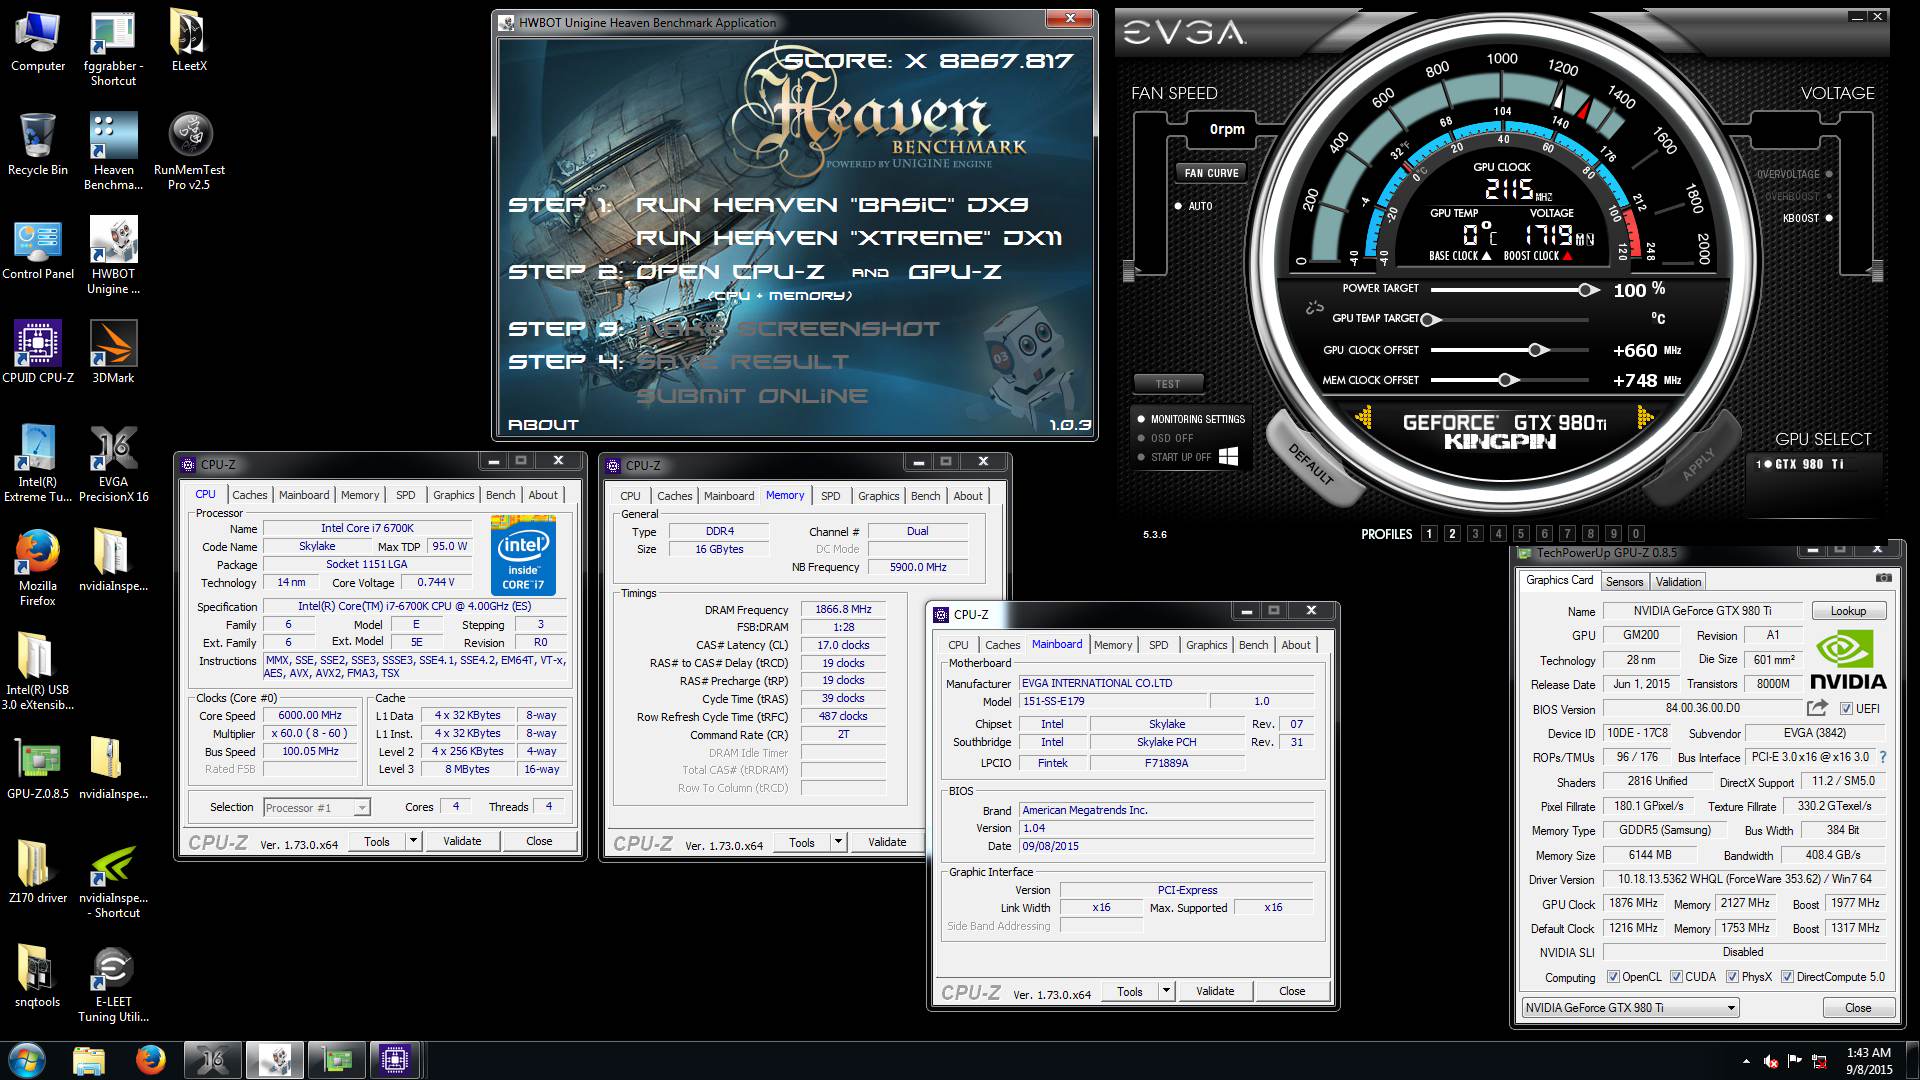Click the GPU-Z BIOS share/export arrow icon

[1817, 708]
